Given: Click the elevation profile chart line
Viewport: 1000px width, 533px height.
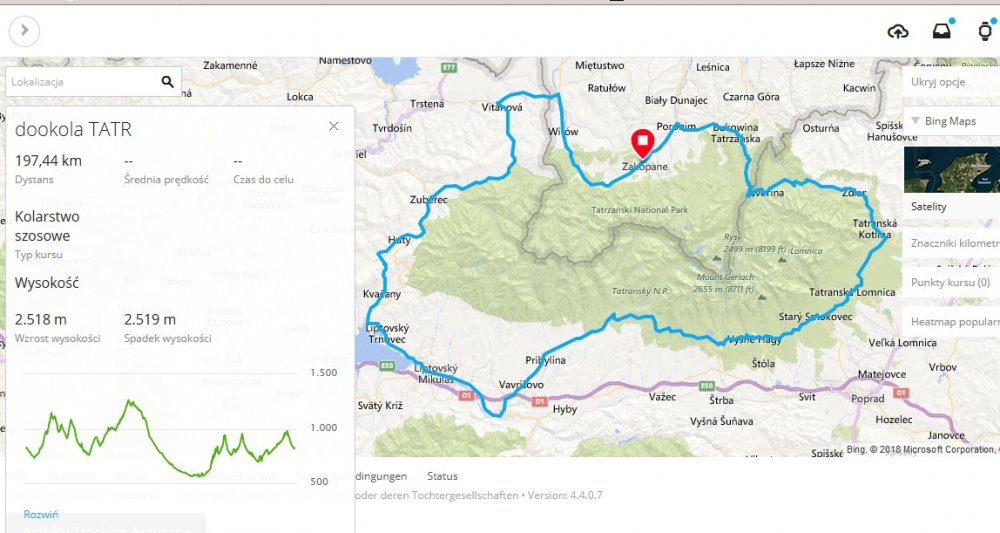Looking at the screenshot, I should [x=130, y=403].
